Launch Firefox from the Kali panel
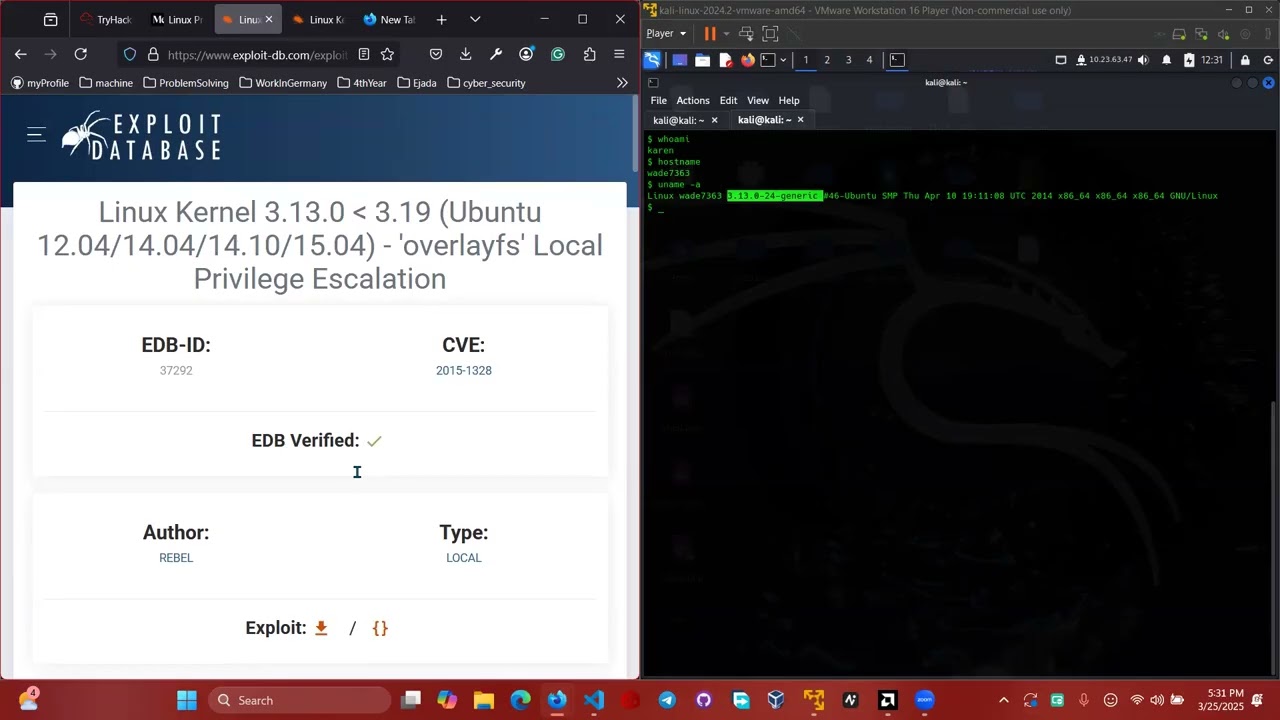1280x720 pixels. pyautogui.click(x=747, y=60)
